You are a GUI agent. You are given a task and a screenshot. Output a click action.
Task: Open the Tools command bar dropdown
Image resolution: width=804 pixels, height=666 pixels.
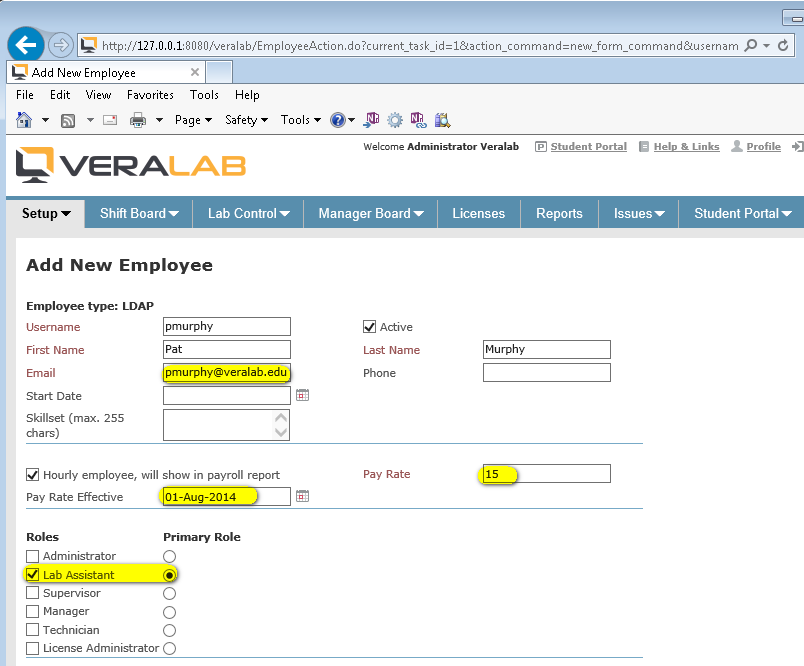click(x=300, y=120)
